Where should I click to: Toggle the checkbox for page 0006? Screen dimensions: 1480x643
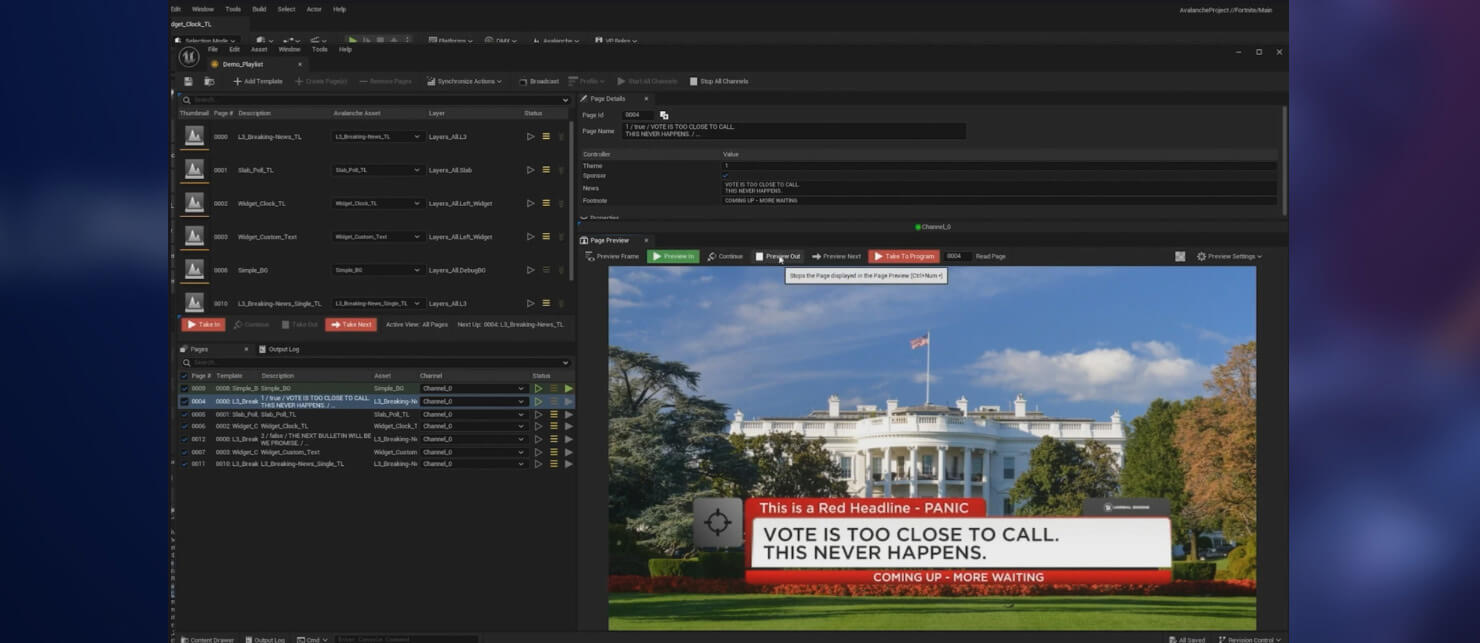tap(184, 426)
